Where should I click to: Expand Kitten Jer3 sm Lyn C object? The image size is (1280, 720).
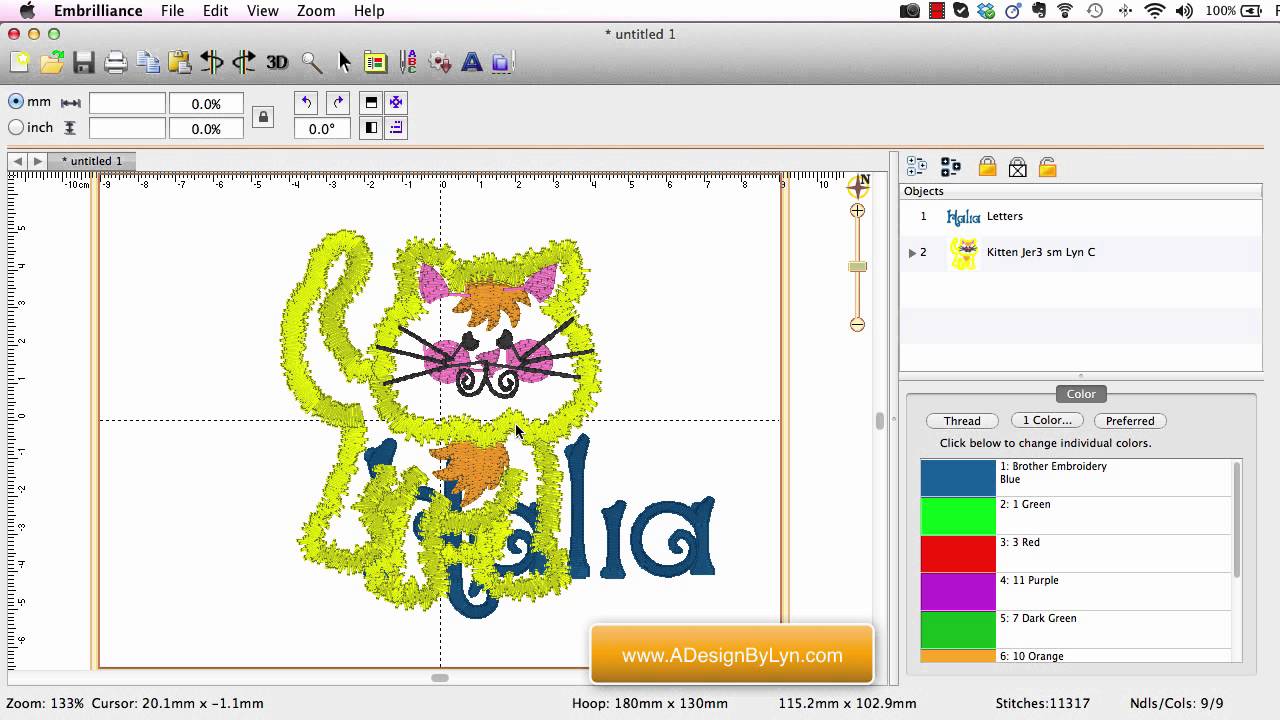pos(911,253)
